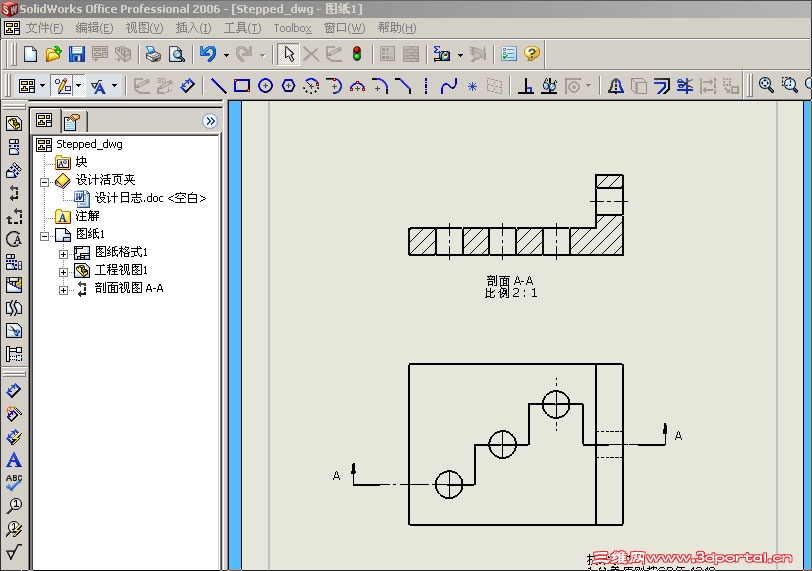Select the Sketch Fillet tool
The image size is (812, 571).
380,85
